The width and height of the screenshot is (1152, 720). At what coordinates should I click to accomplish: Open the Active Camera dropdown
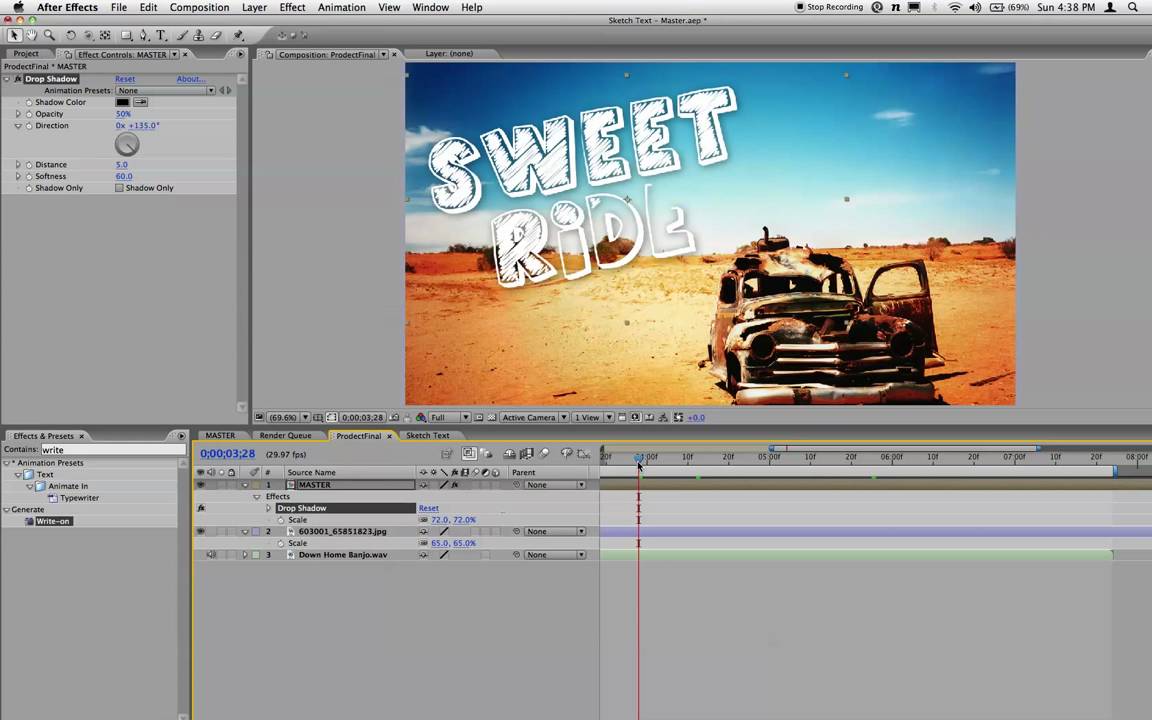(x=534, y=417)
